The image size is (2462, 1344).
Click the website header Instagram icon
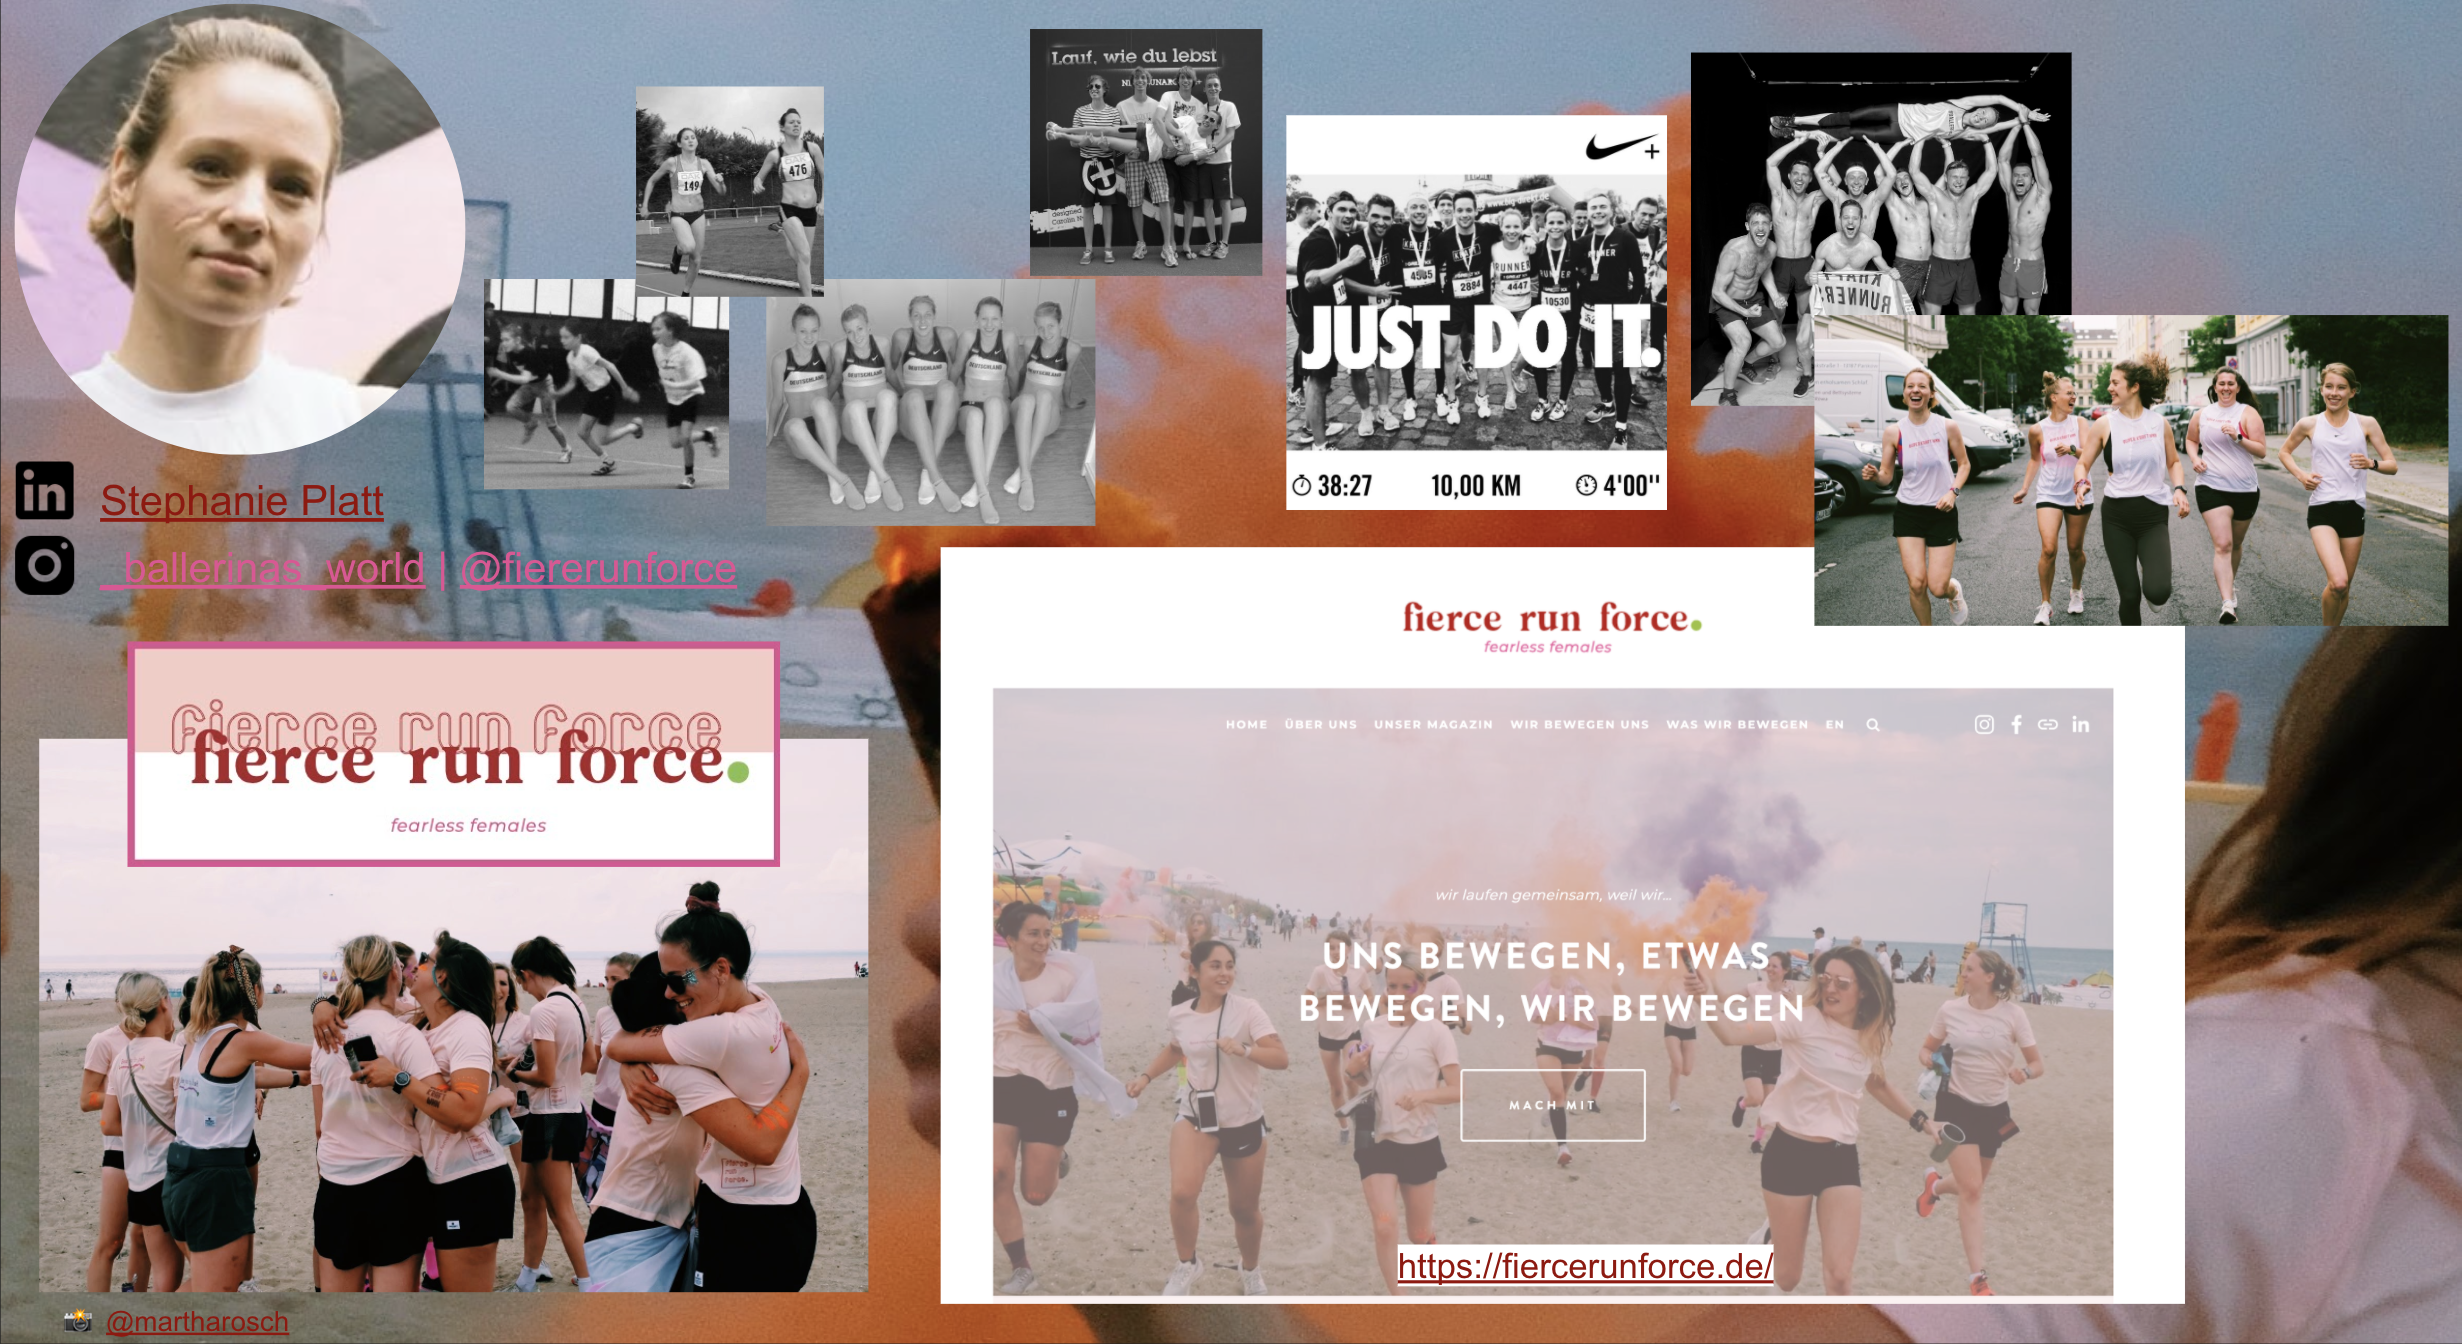(1984, 724)
